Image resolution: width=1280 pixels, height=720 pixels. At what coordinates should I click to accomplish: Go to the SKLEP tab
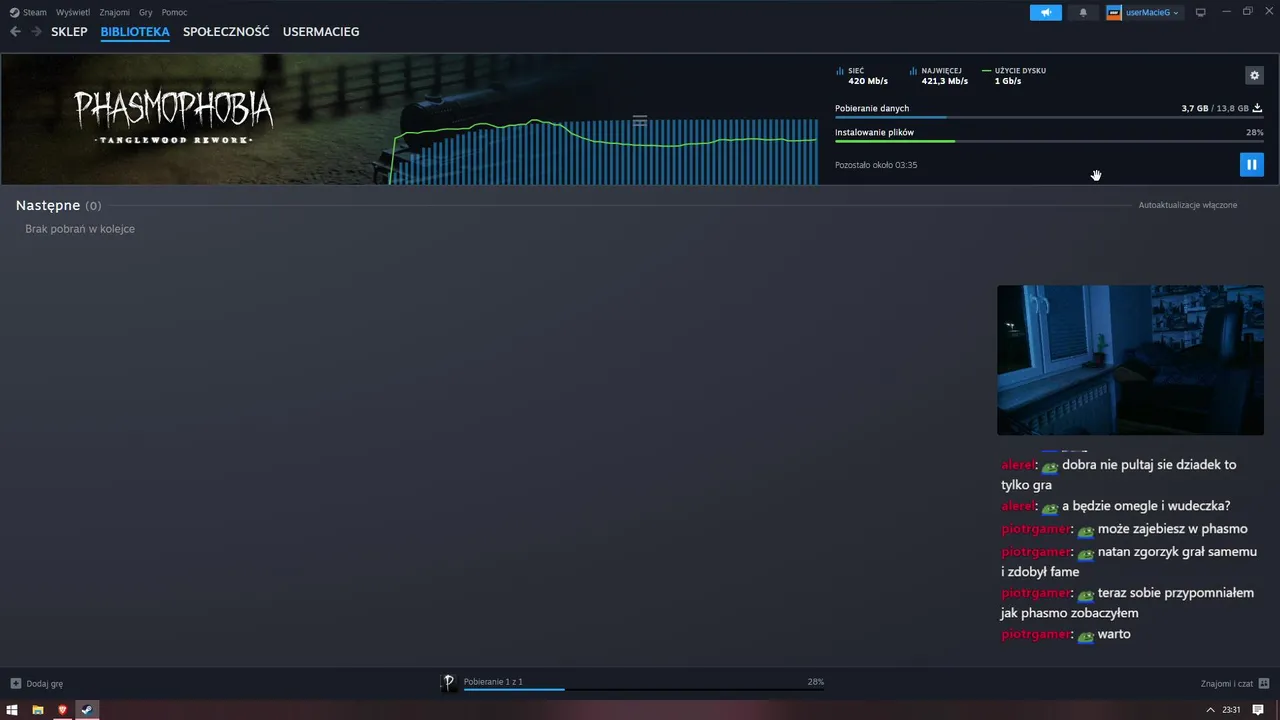(x=69, y=32)
